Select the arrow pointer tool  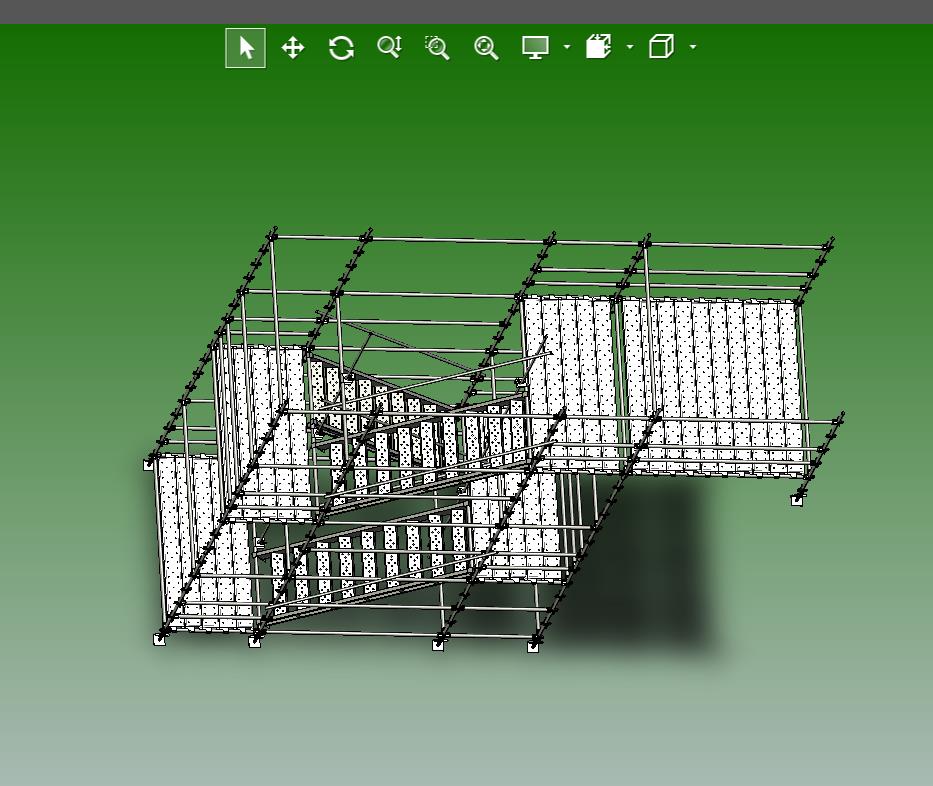click(x=245, y=48)
